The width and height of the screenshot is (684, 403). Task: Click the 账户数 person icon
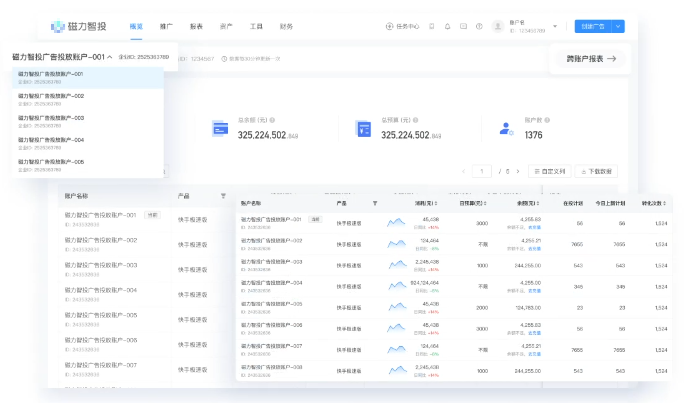tap(507, 129)
